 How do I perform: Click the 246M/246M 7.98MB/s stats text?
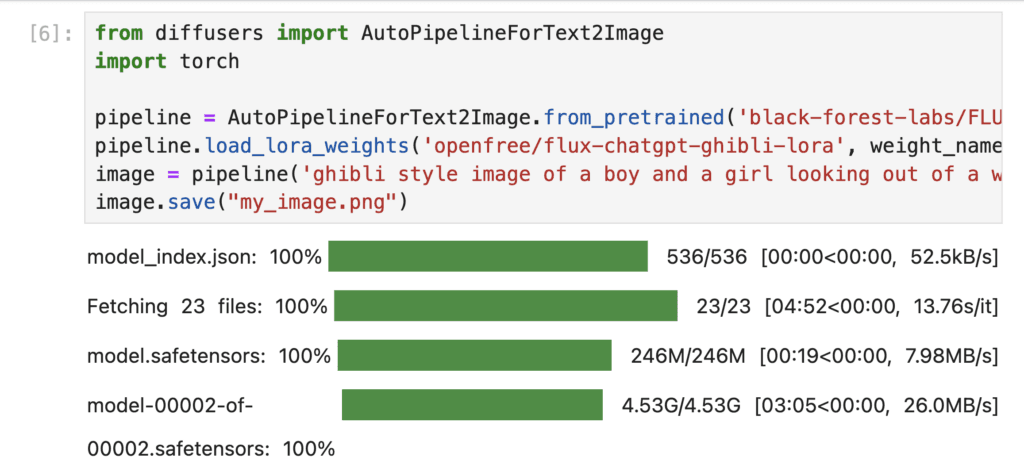[x=815, y=357]
